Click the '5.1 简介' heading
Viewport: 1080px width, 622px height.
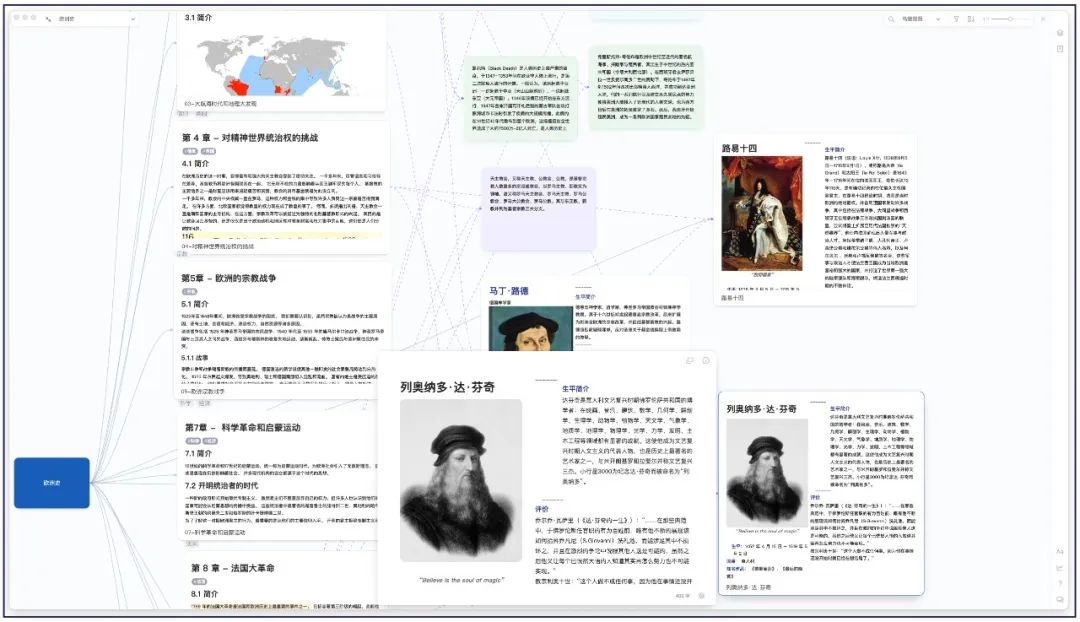(x=195, y=304)
